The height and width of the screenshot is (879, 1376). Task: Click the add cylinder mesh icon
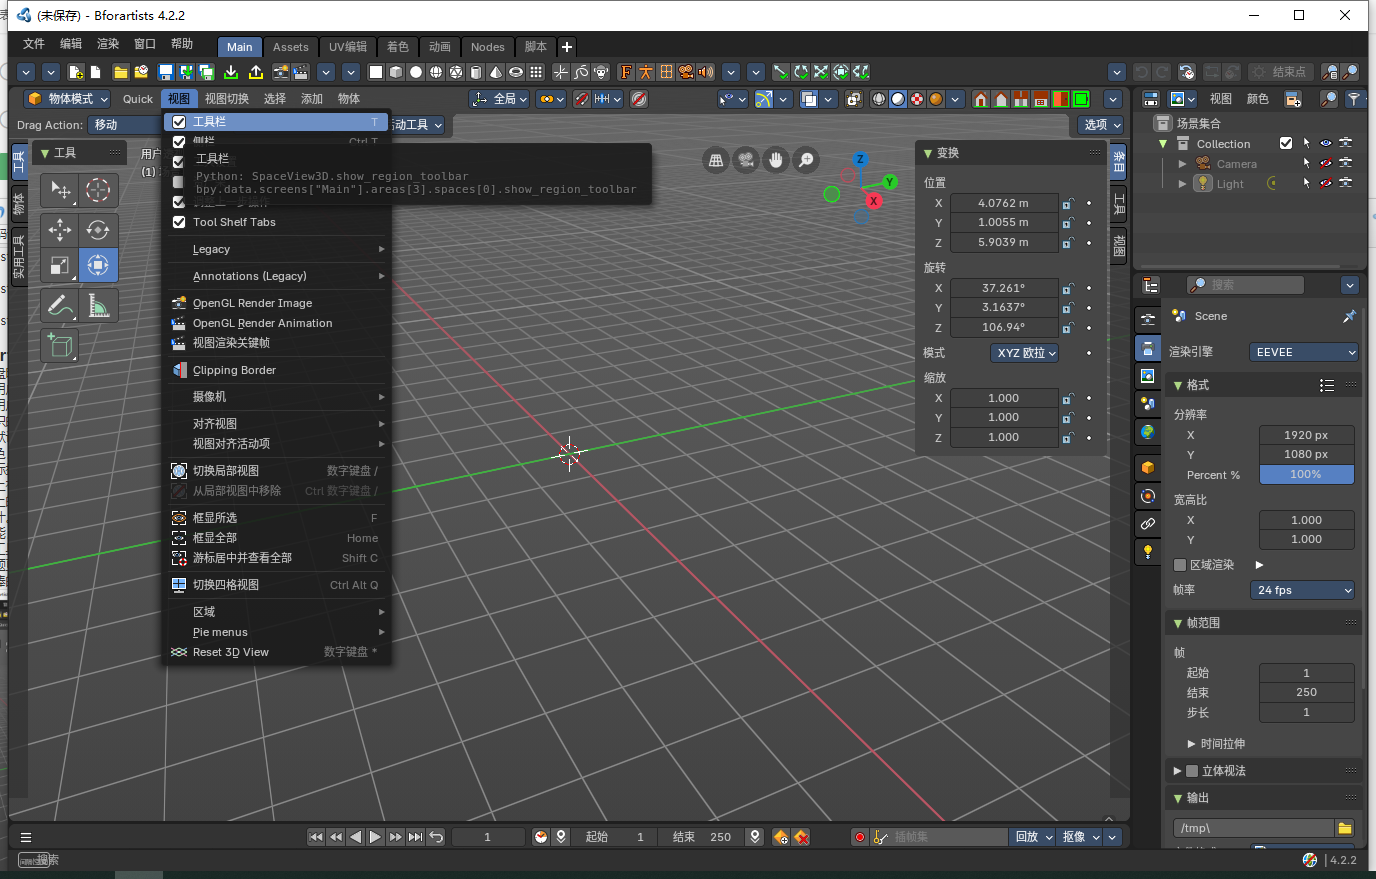coord(476,72)
